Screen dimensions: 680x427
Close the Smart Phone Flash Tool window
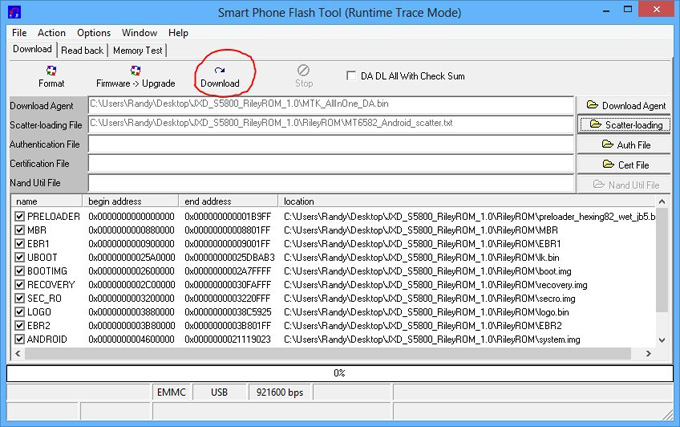657,9
